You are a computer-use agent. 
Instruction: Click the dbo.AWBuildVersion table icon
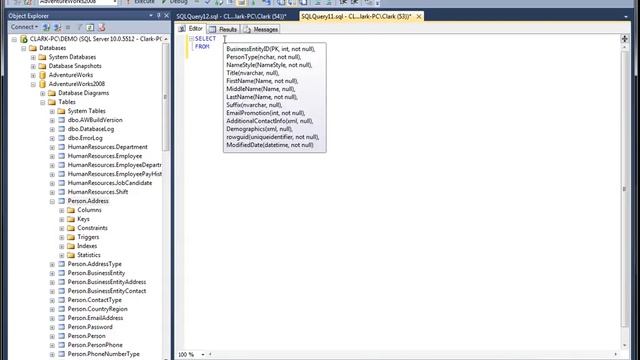(62, 120)
